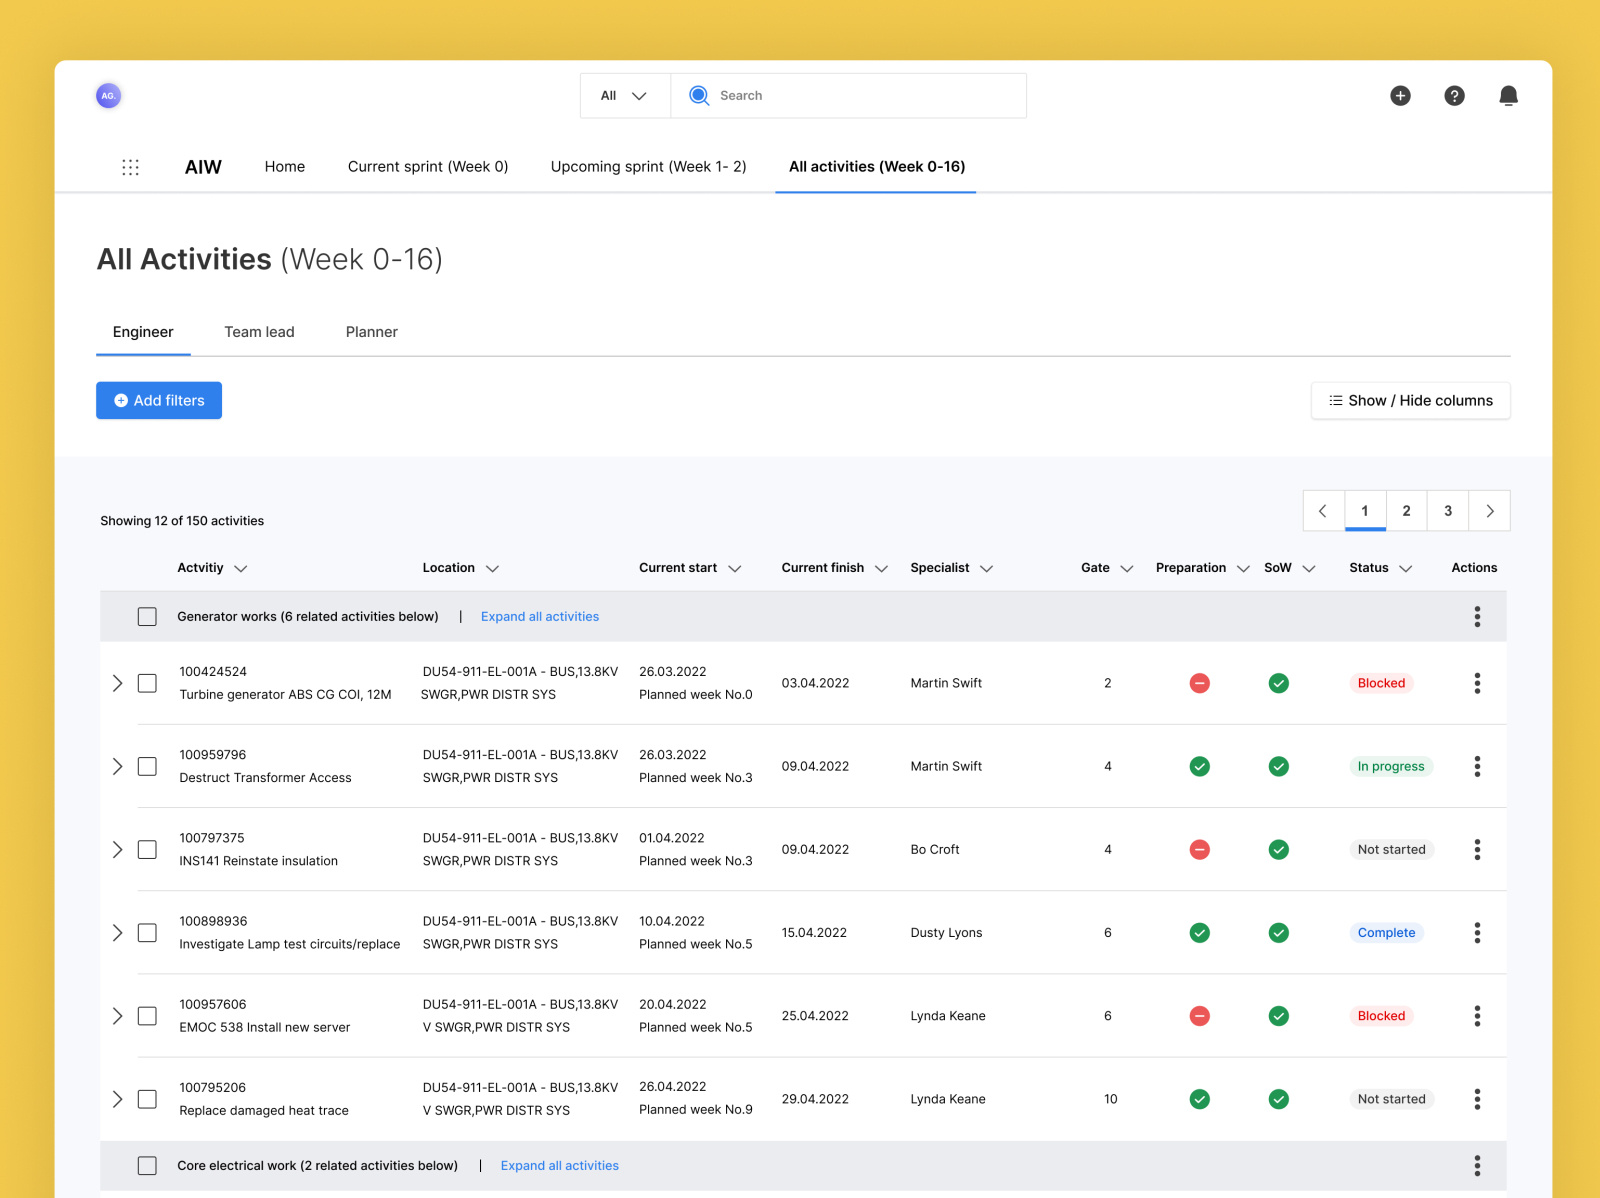The width and height of the screenshot is (1600, 1198).
Task: Click the green SoW checkmark for Destruct Transformer Access
Action: click(1279, 766)
